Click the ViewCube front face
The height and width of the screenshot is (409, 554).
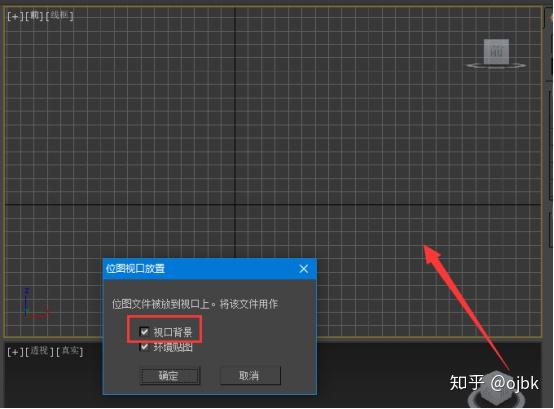pyautogui.click(x=496, y=52)
